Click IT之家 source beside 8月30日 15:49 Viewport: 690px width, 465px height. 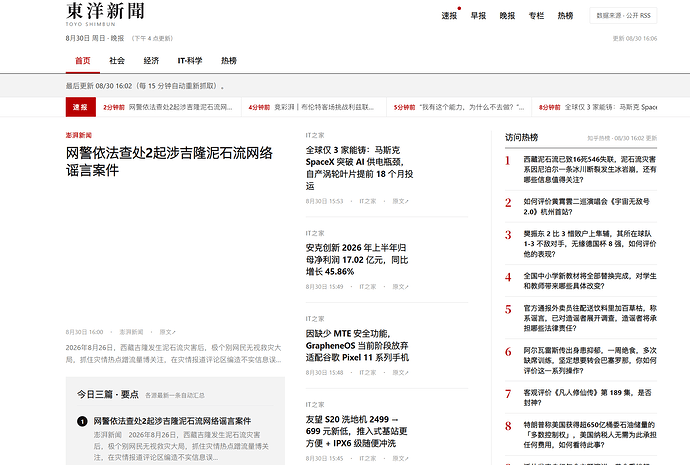point(367,286)
